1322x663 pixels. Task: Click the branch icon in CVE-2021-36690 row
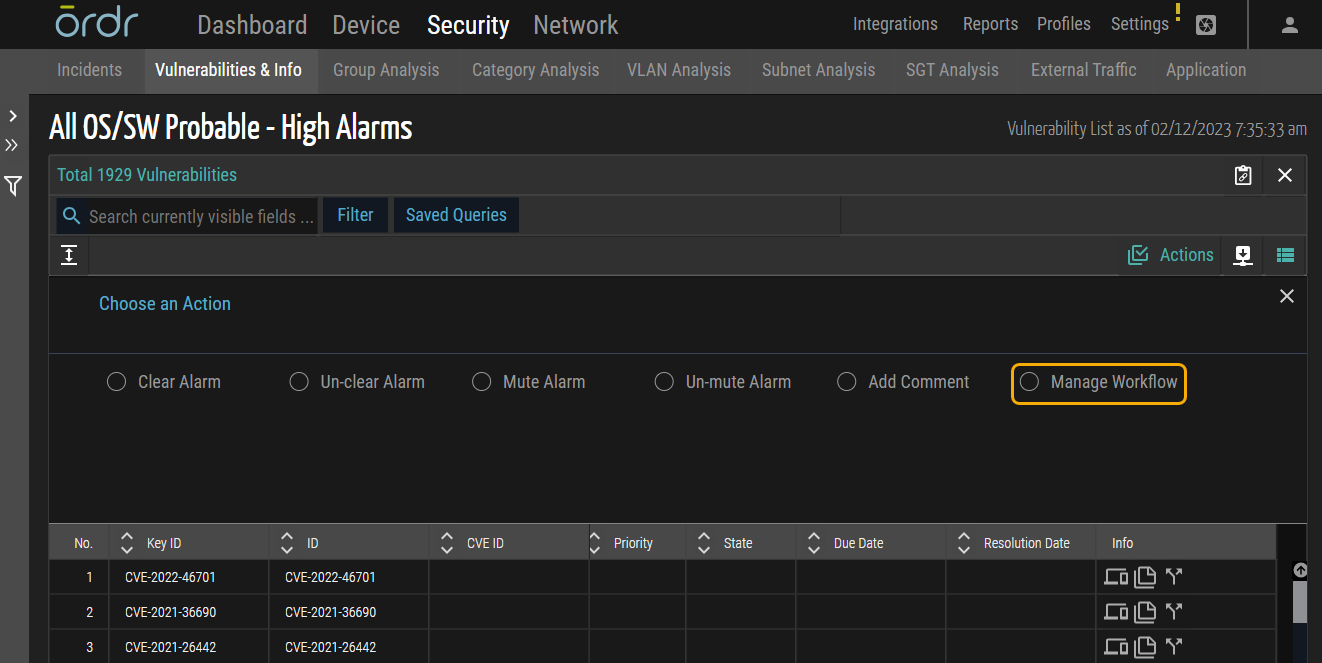[x=1174, y=611]
